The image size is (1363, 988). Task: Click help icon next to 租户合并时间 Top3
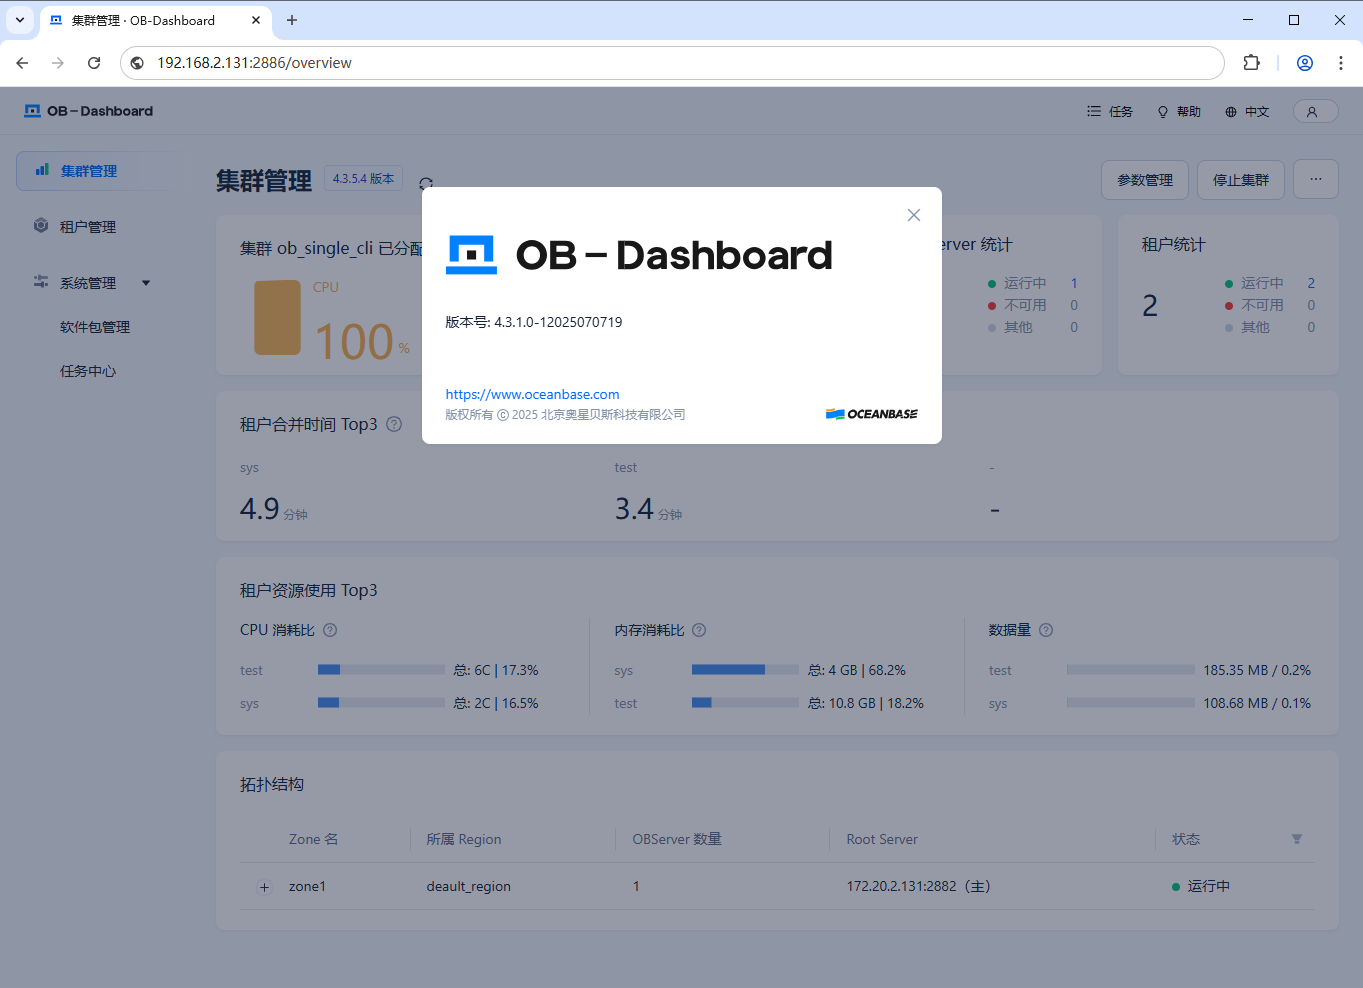(394, 424)
